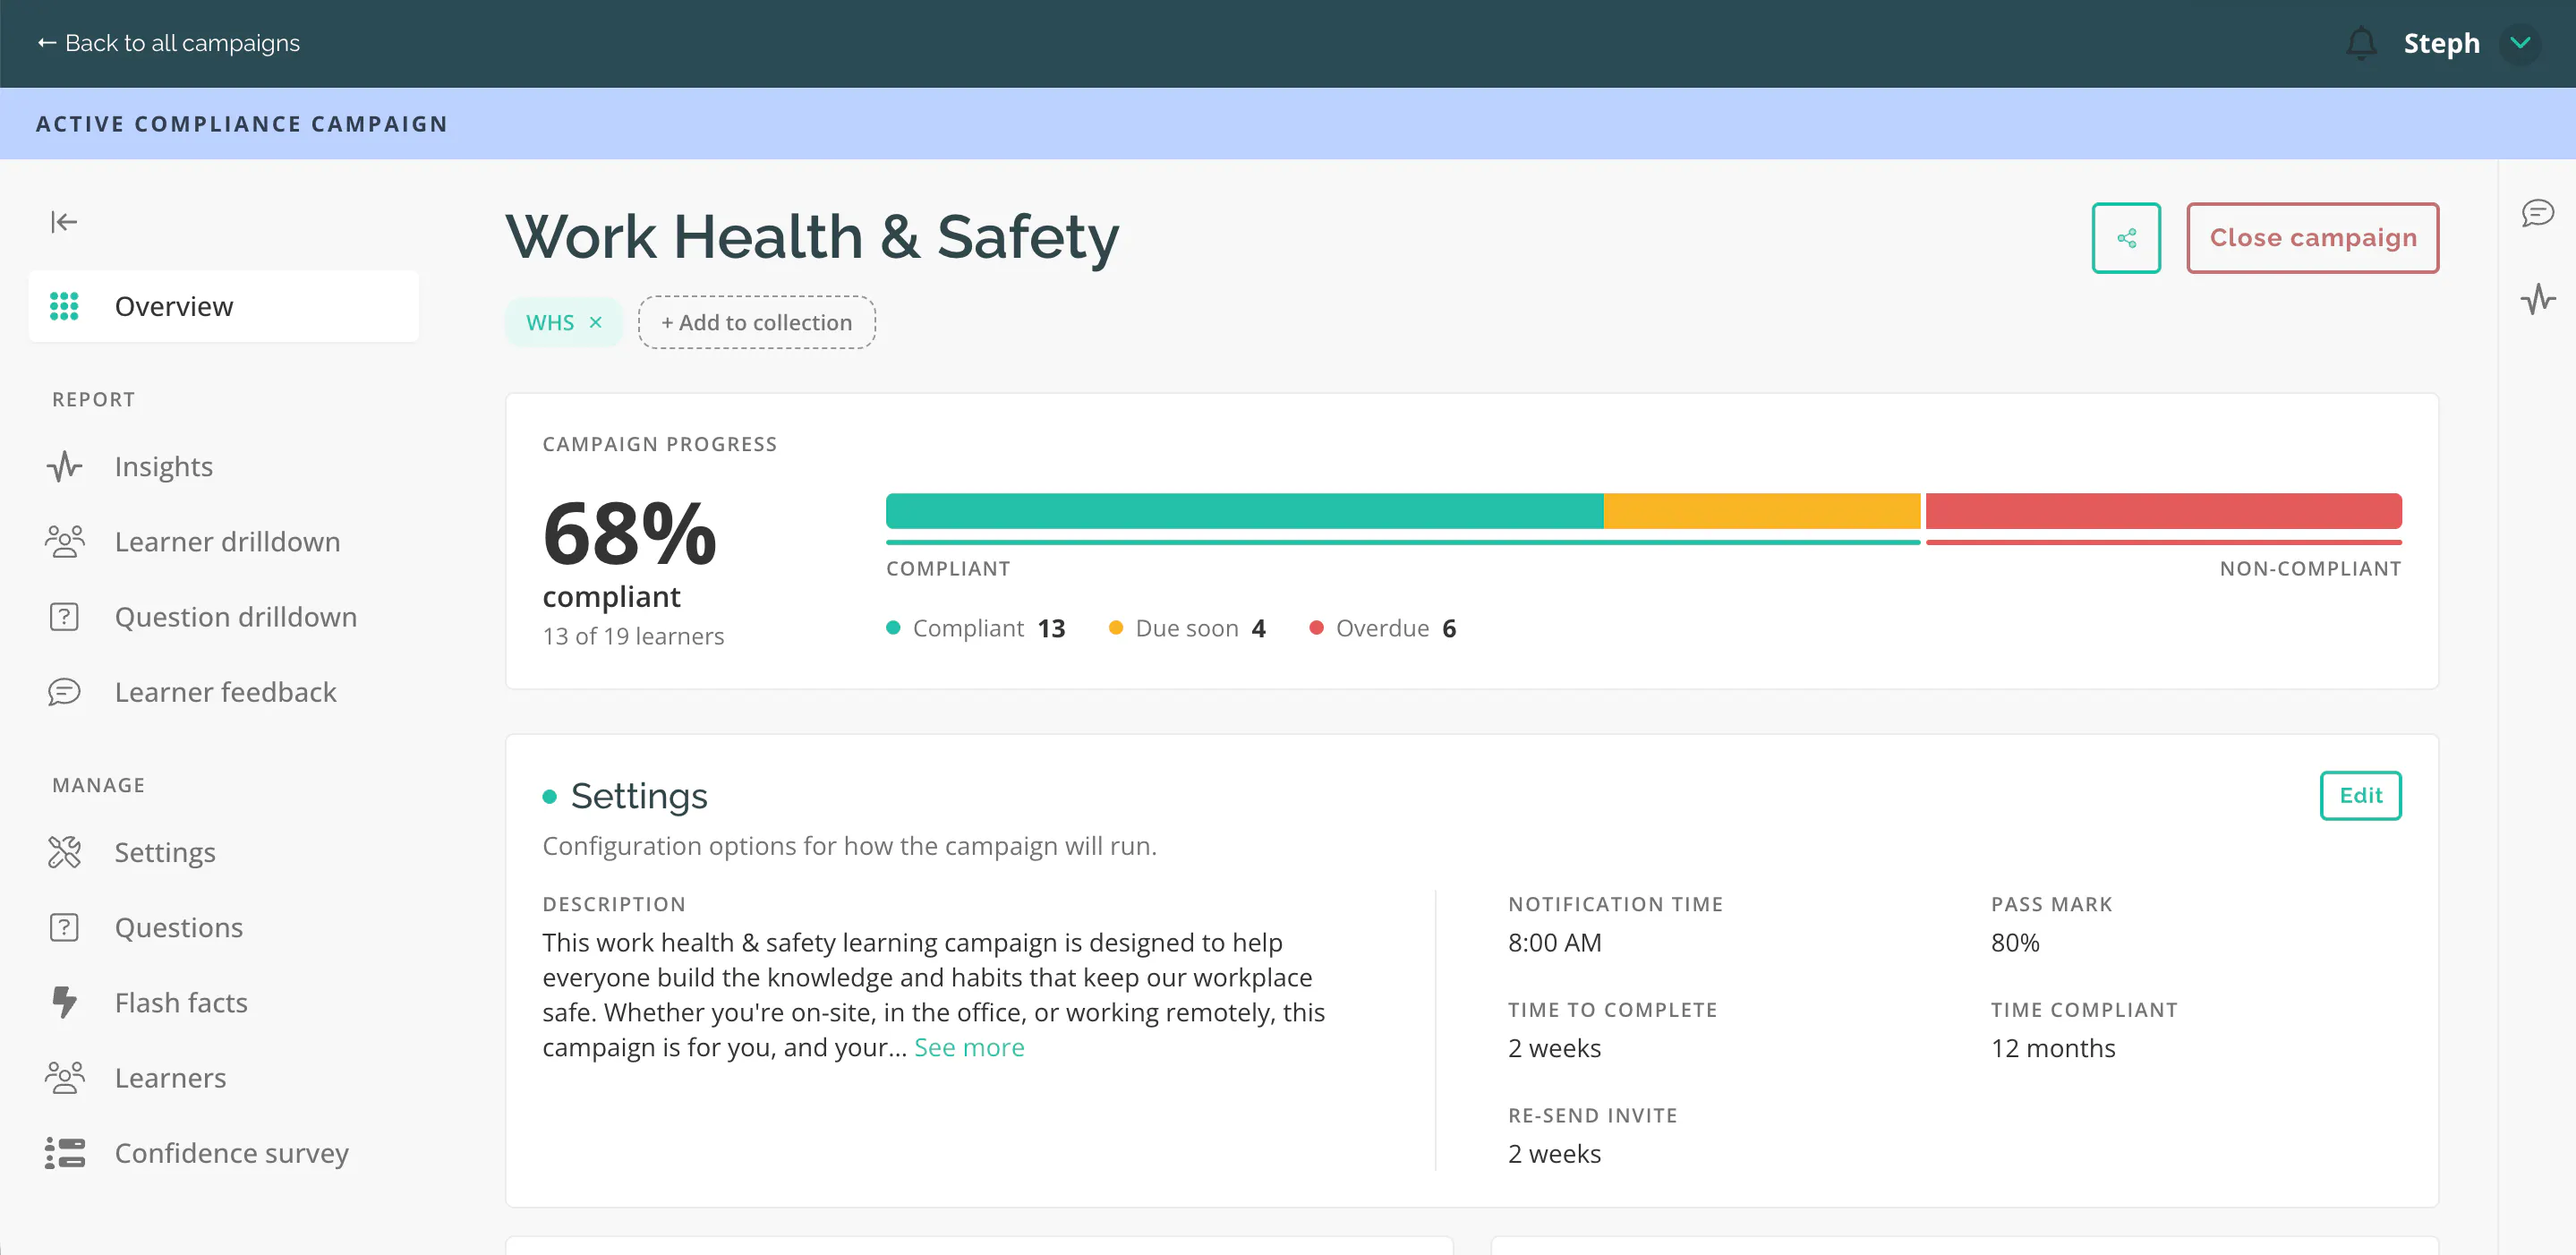Click the Learners people icon under Manage

[64, 1077]
